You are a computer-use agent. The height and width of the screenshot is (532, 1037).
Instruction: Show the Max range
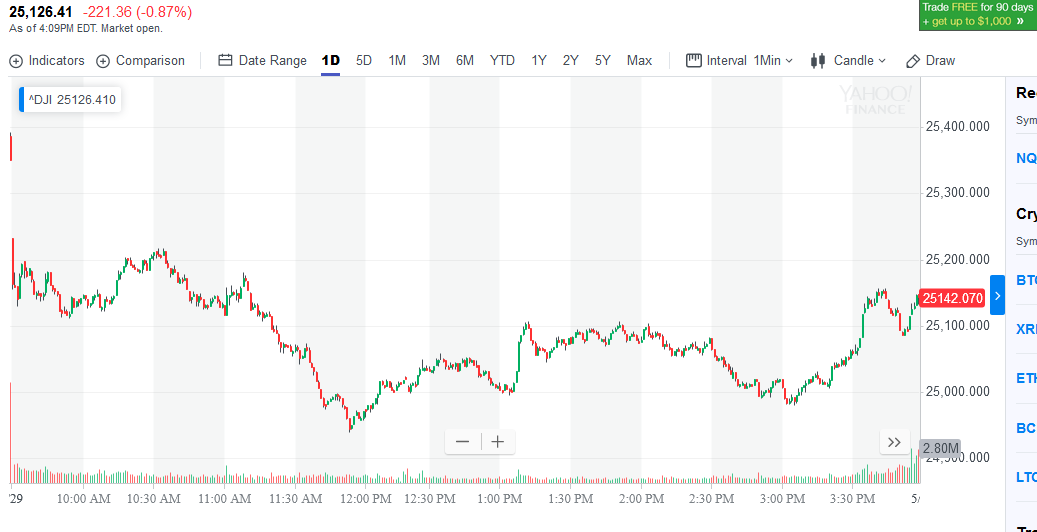tap(640, 61)
